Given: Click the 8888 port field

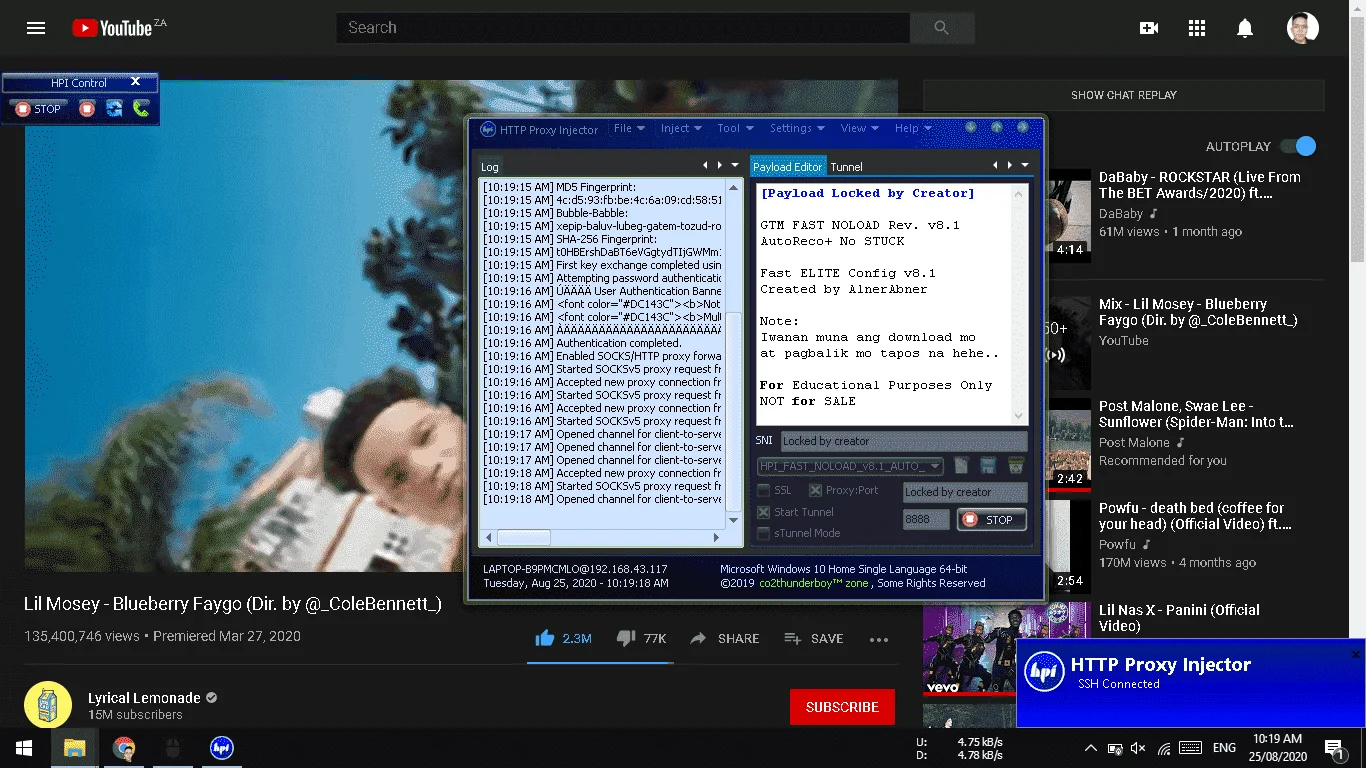Looking at the screenshot, I should (x=926, y=520).
